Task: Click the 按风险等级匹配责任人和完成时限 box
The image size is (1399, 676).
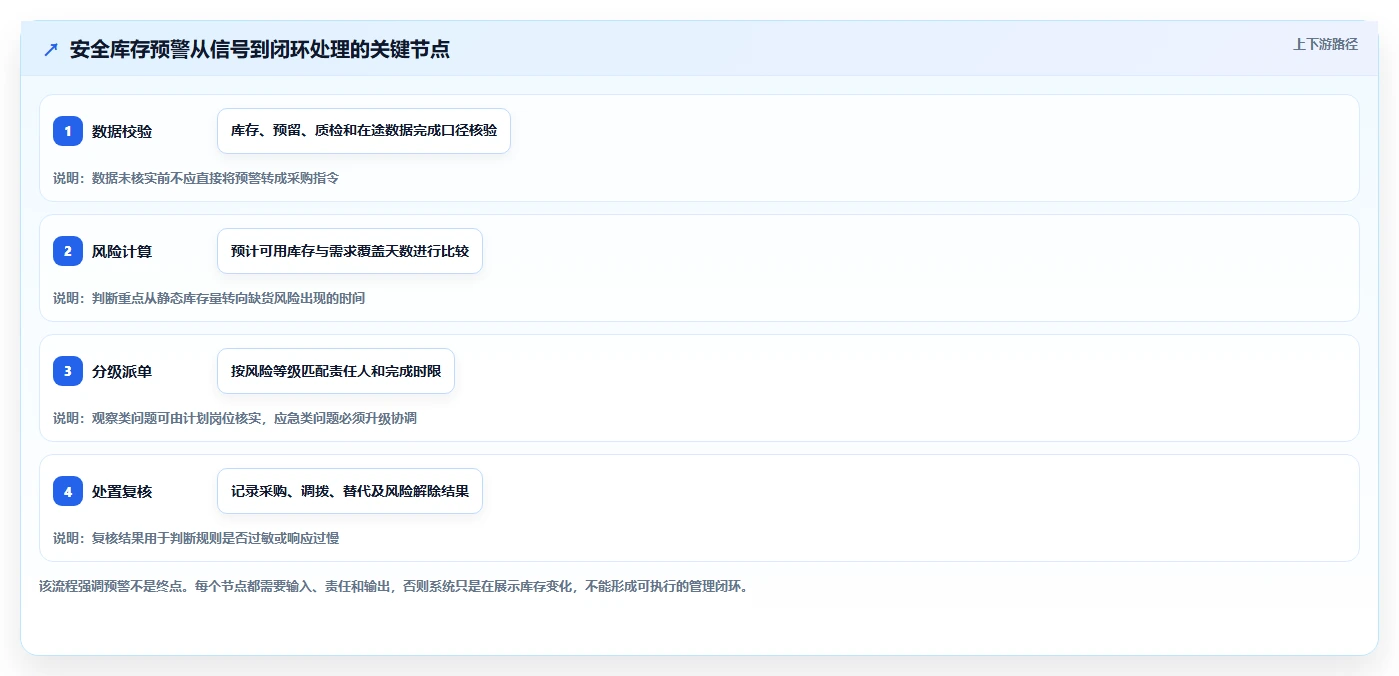Action: [x=336, y=371]
